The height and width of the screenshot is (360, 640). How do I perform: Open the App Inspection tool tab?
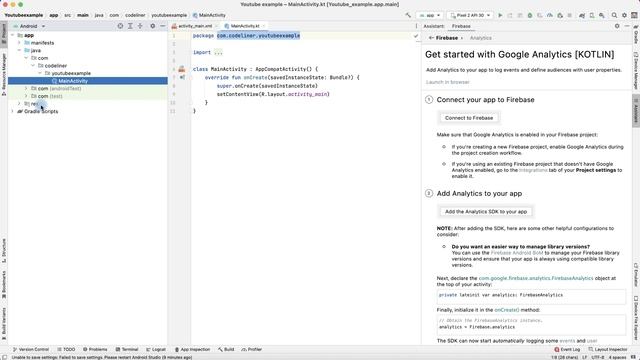click(192, 349)
